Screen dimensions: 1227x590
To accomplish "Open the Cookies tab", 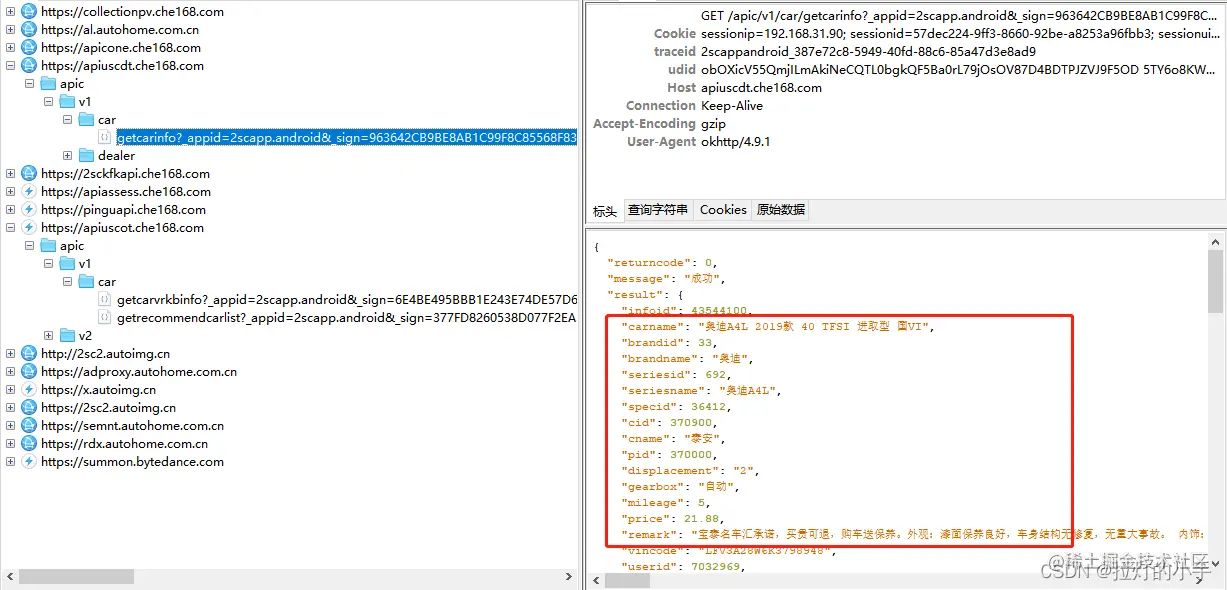I will click(723, 210).
